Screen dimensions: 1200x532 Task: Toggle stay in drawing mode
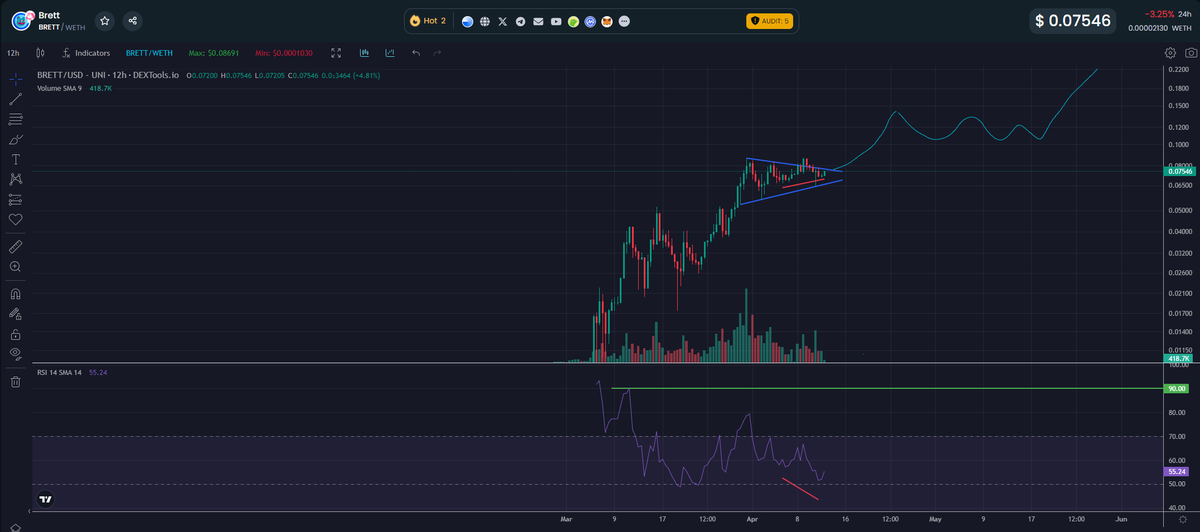point(15,314)
